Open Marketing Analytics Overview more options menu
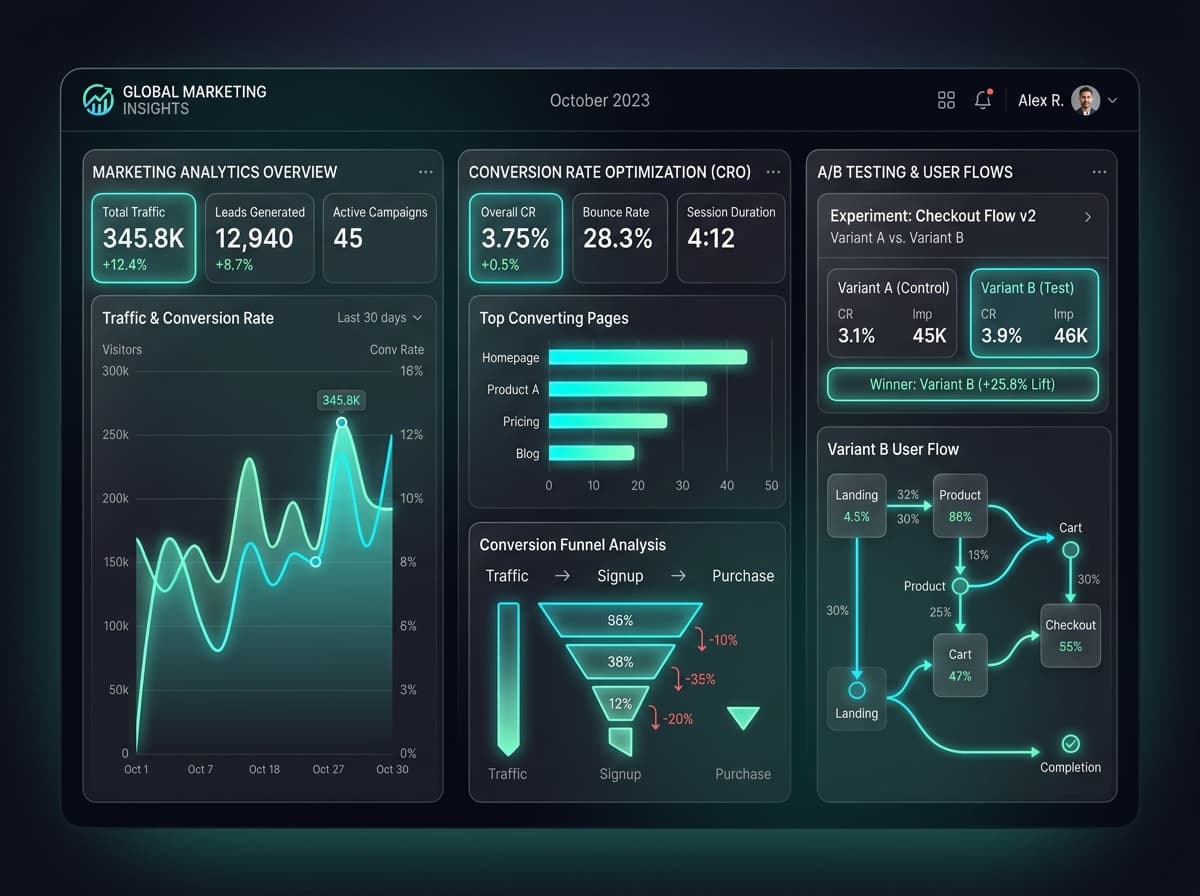1200x896 pixels. (426, 172)
